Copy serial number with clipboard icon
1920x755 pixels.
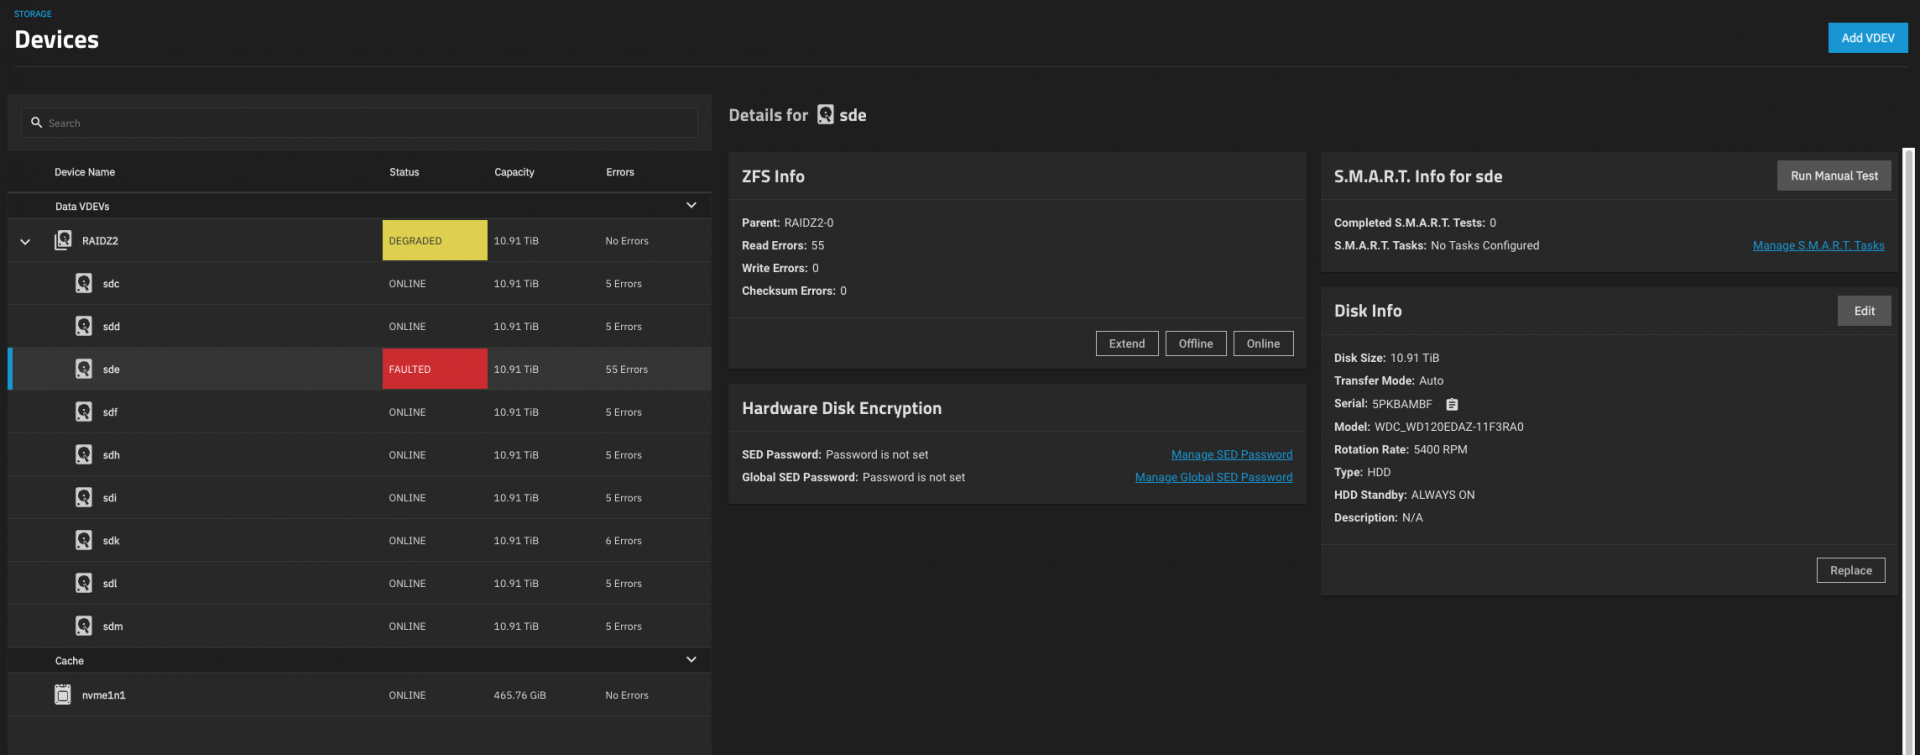(1452, 404)
